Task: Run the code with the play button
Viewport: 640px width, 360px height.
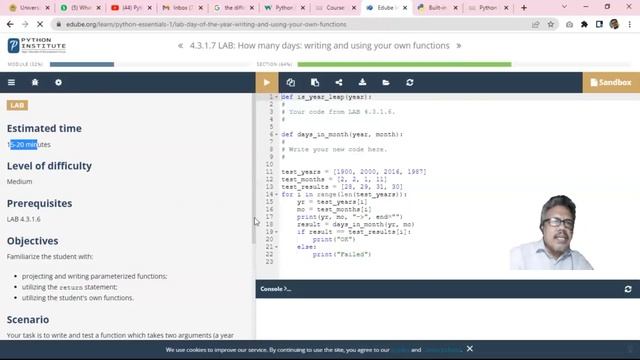Action: [267, 82]
